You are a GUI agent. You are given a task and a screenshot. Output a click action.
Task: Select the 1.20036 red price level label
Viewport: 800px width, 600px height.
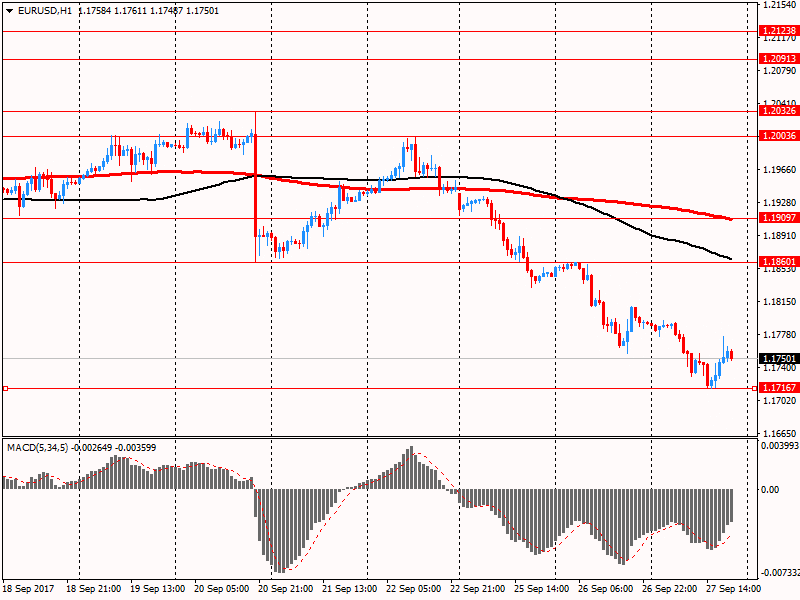point(779,136)
